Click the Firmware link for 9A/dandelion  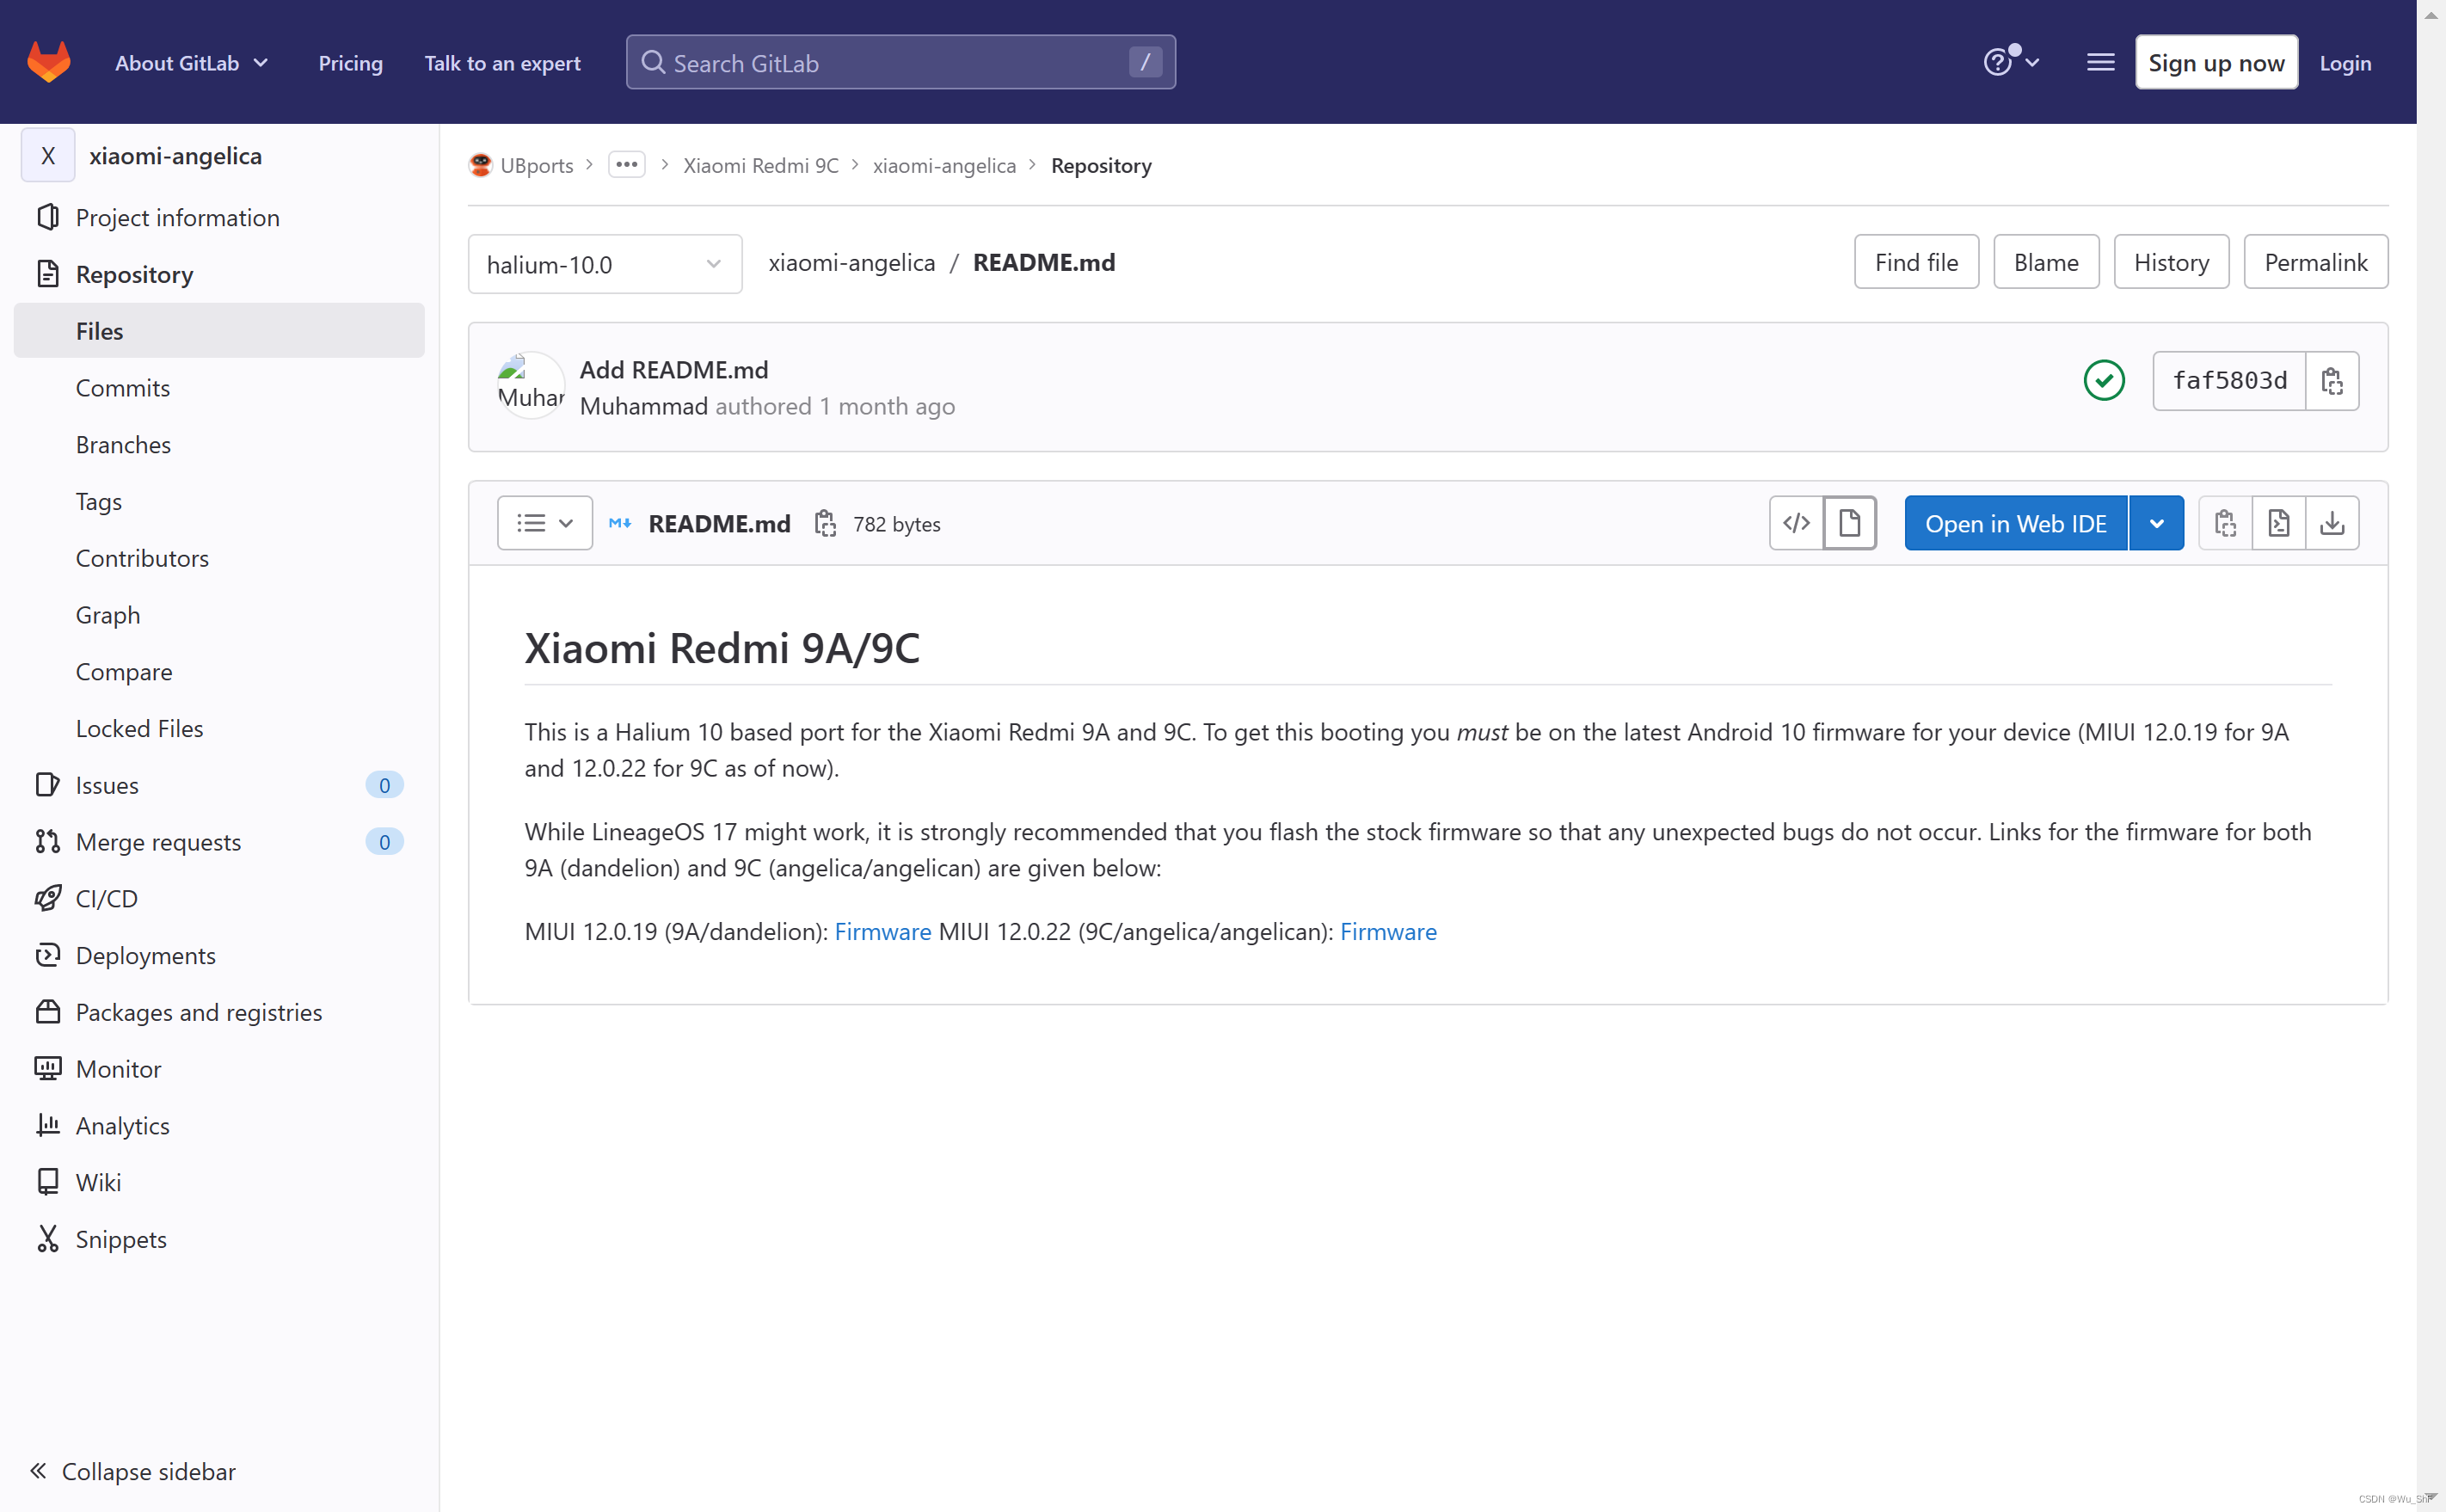882,930
